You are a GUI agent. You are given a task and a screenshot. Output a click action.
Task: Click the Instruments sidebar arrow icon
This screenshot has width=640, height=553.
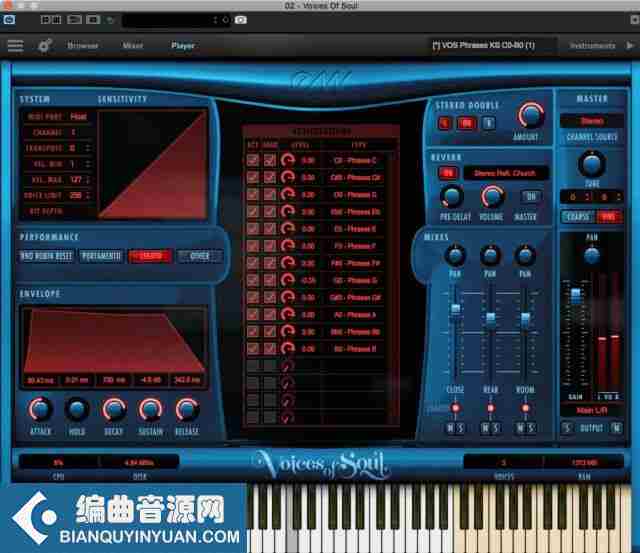[x=630, y=45]
